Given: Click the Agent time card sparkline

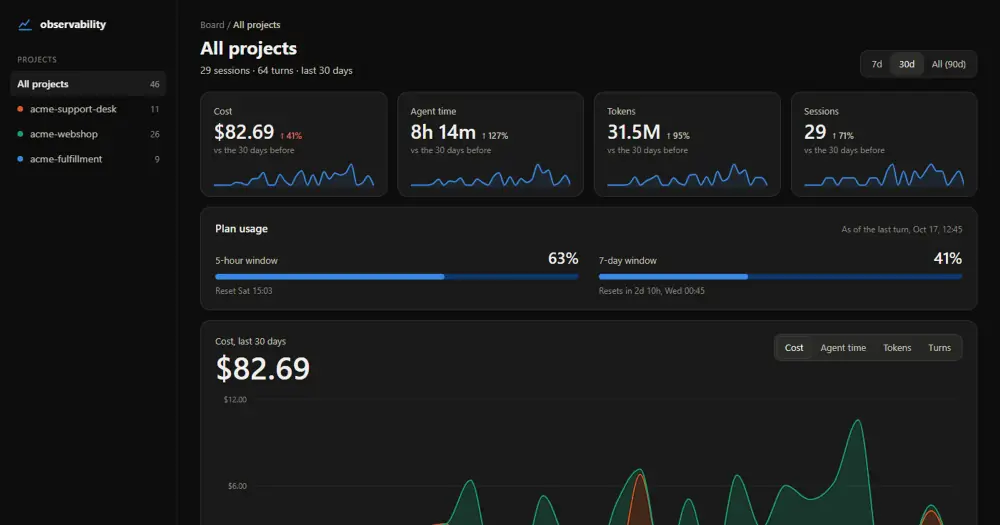Looking at the screenshot, I should 490,175.
